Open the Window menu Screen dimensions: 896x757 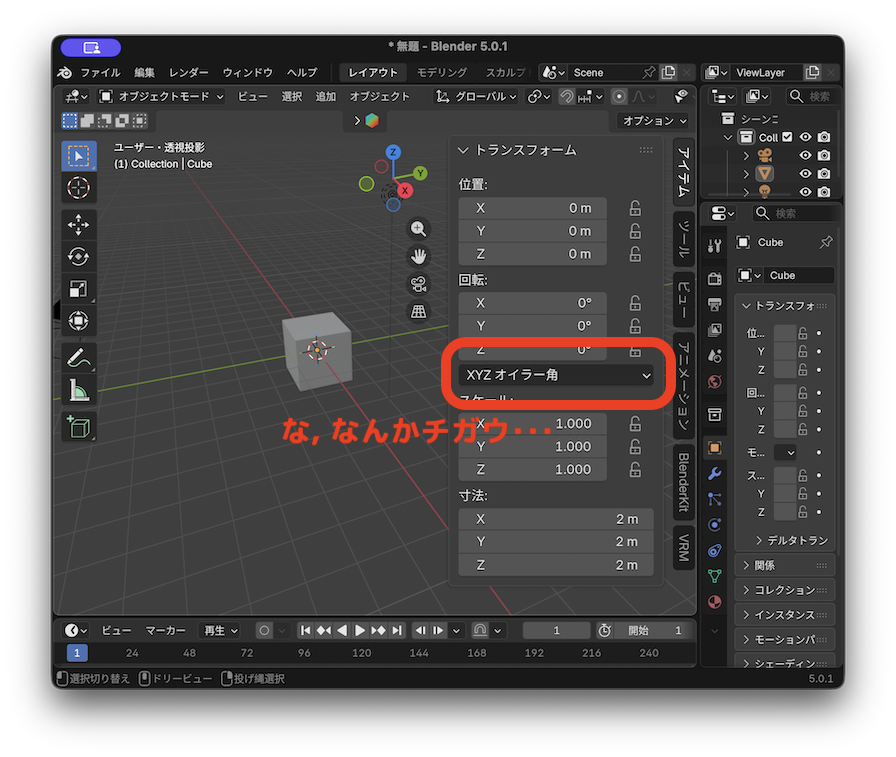247,73
